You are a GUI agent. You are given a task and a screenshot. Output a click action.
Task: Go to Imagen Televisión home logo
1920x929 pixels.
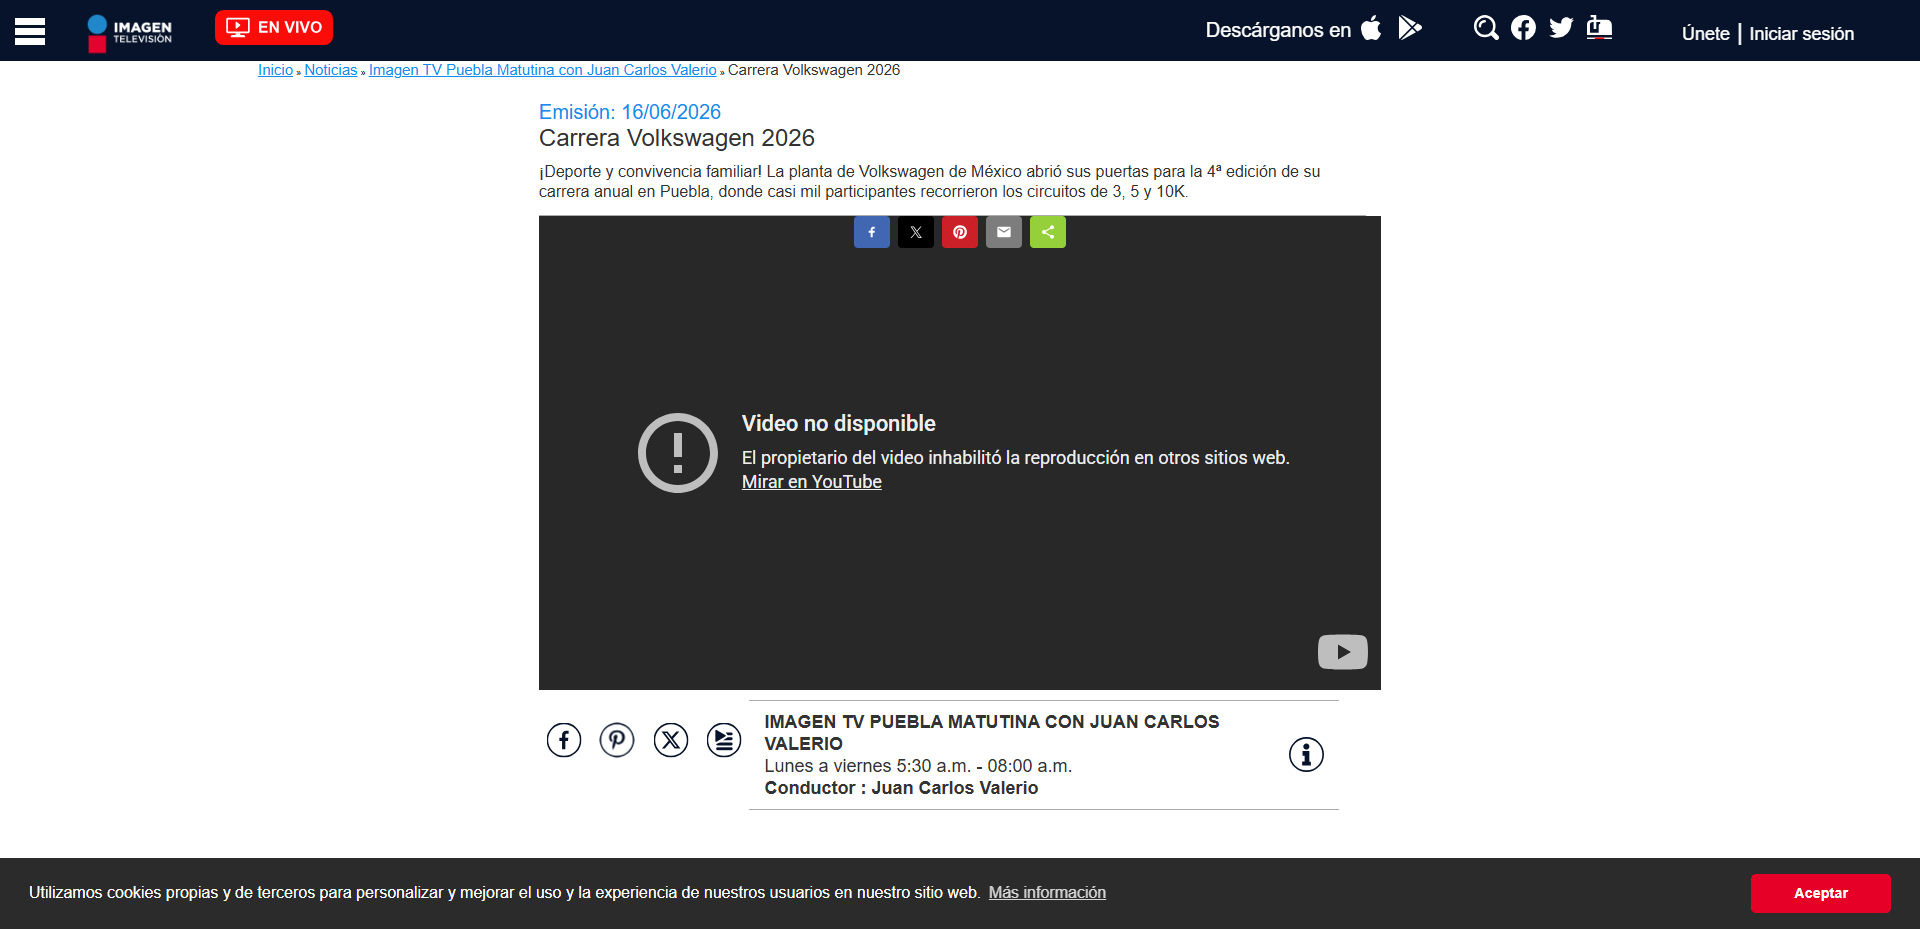[x=130, y=32]
